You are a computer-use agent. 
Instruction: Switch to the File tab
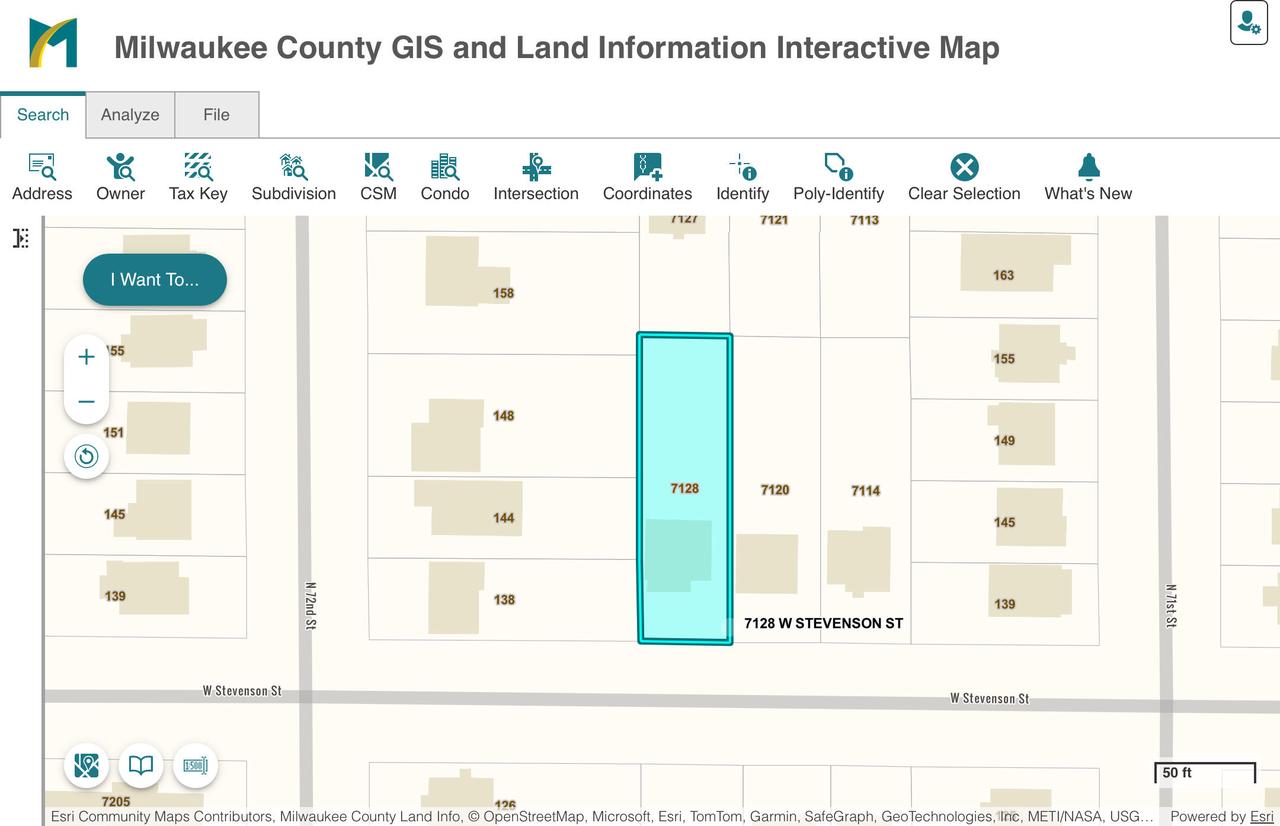tap(216, 115)
